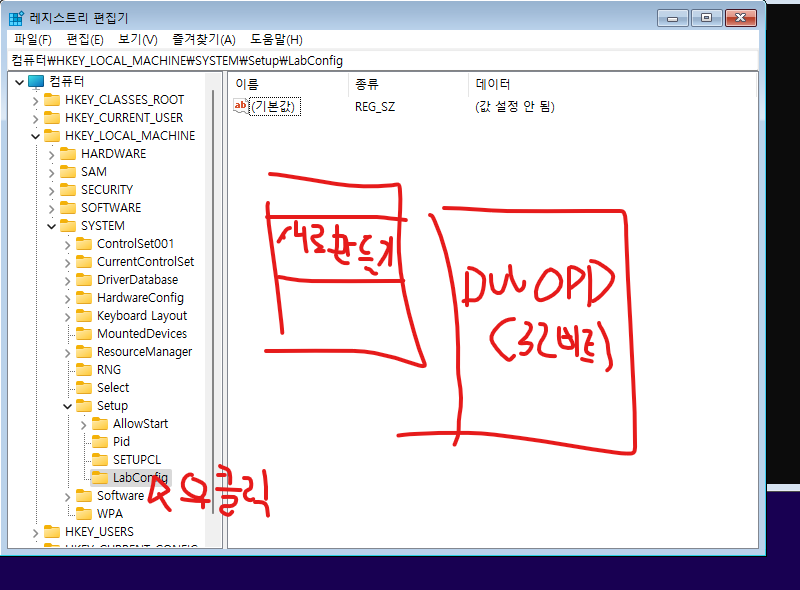The height and width of the screenshot is (590, 800).
Task: Expand HKEY_CLASSES_ROOT chevron
Action: click(35, 101)
